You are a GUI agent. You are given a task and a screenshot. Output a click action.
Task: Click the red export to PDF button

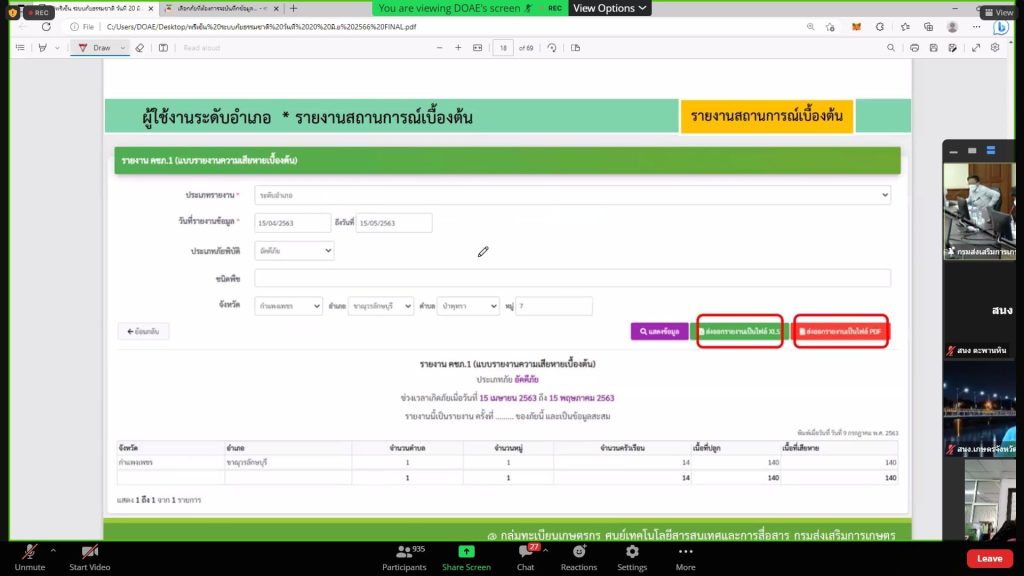coord(840,331)
